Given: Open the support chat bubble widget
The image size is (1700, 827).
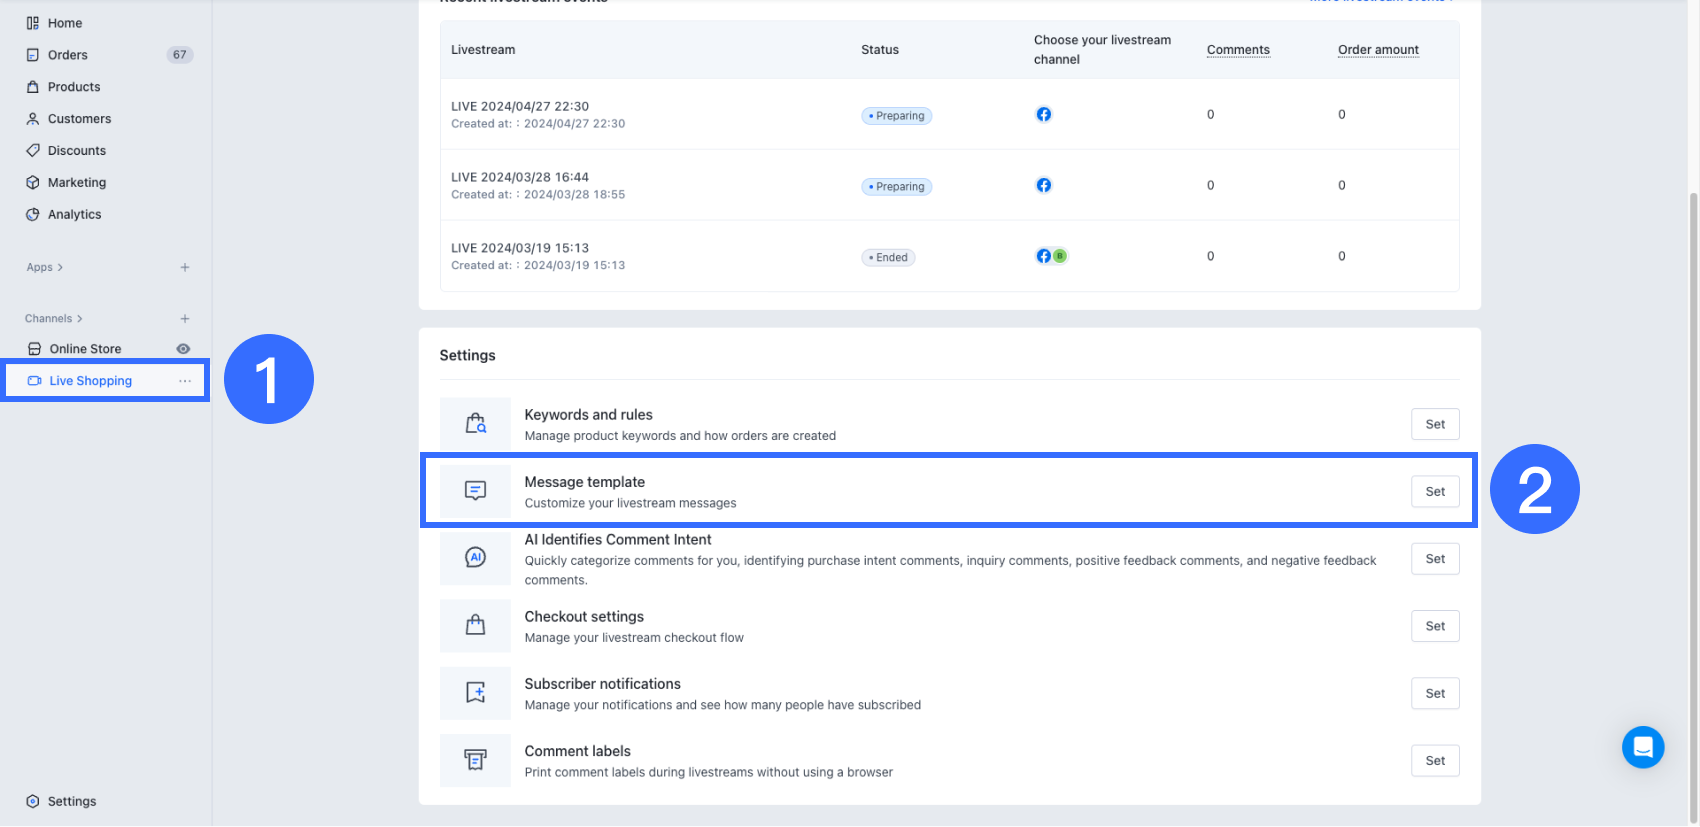Looking at the screenshot, I should point(1642,747).
